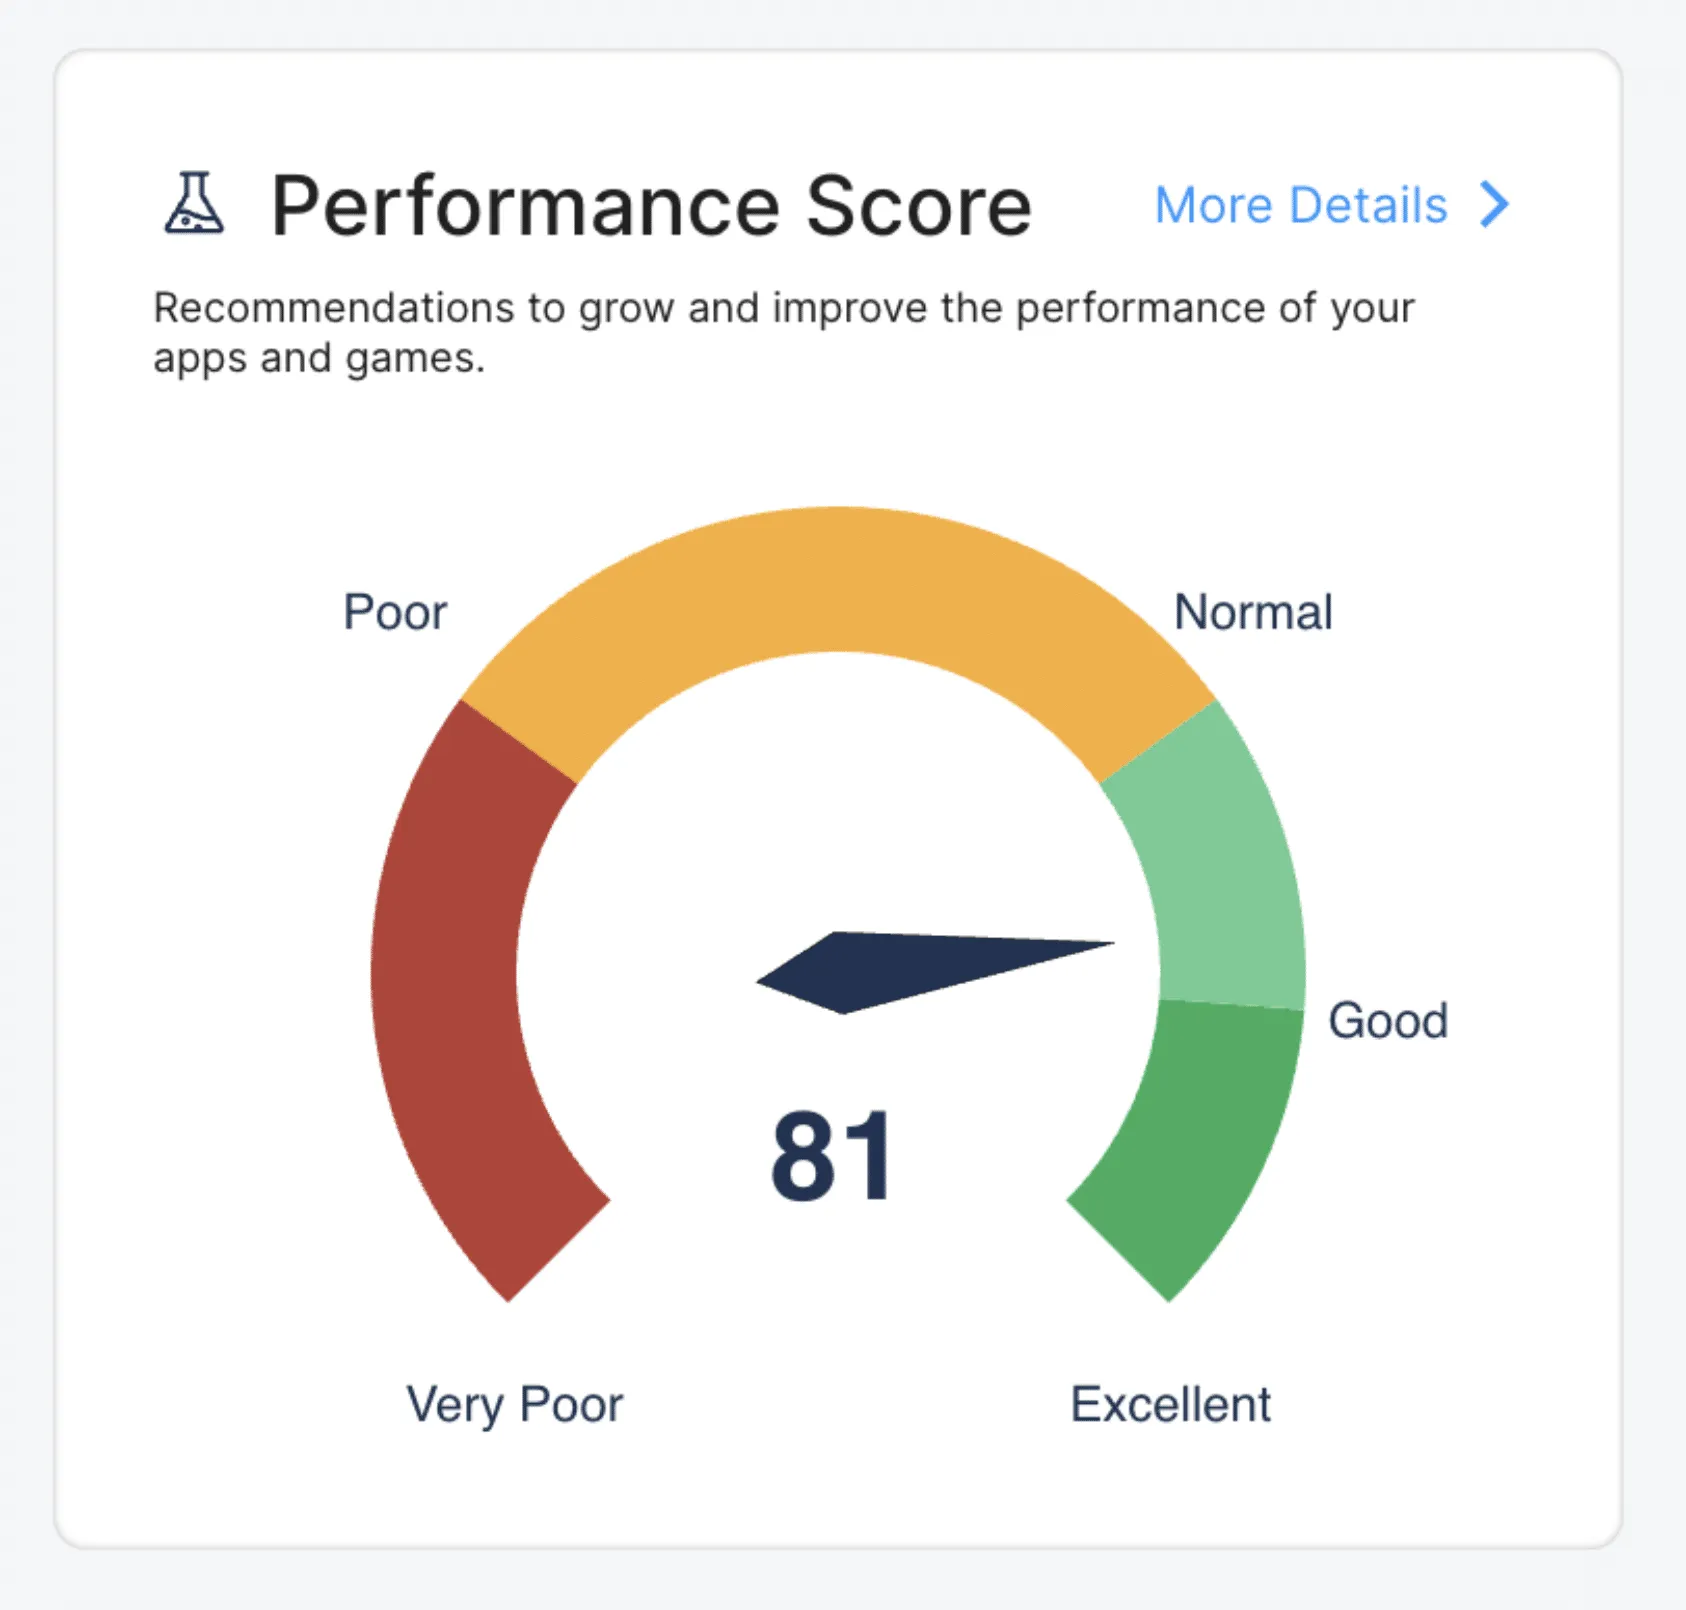
Task: Click the Normal label on the gauge
Action: coord(1253,612)
